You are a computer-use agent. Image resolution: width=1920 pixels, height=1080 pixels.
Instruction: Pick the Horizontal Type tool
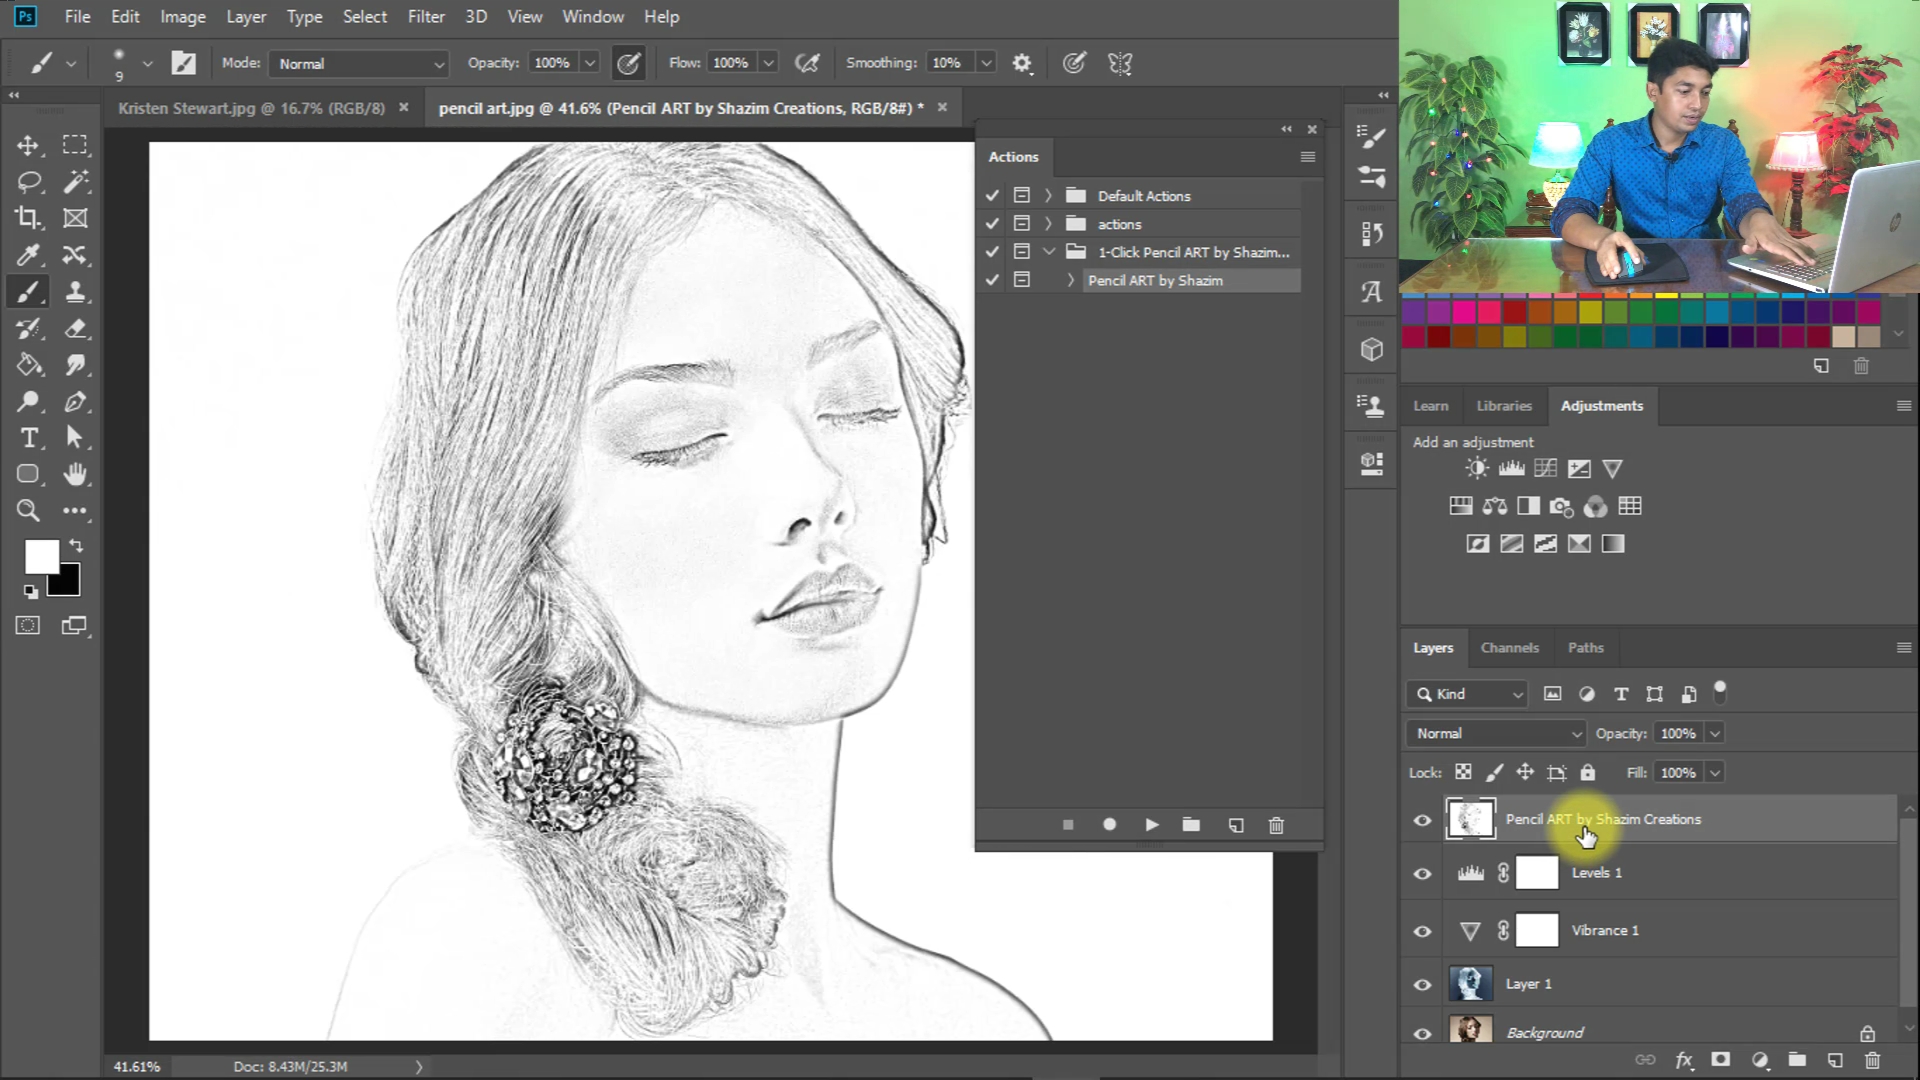[x=28, y=438]
